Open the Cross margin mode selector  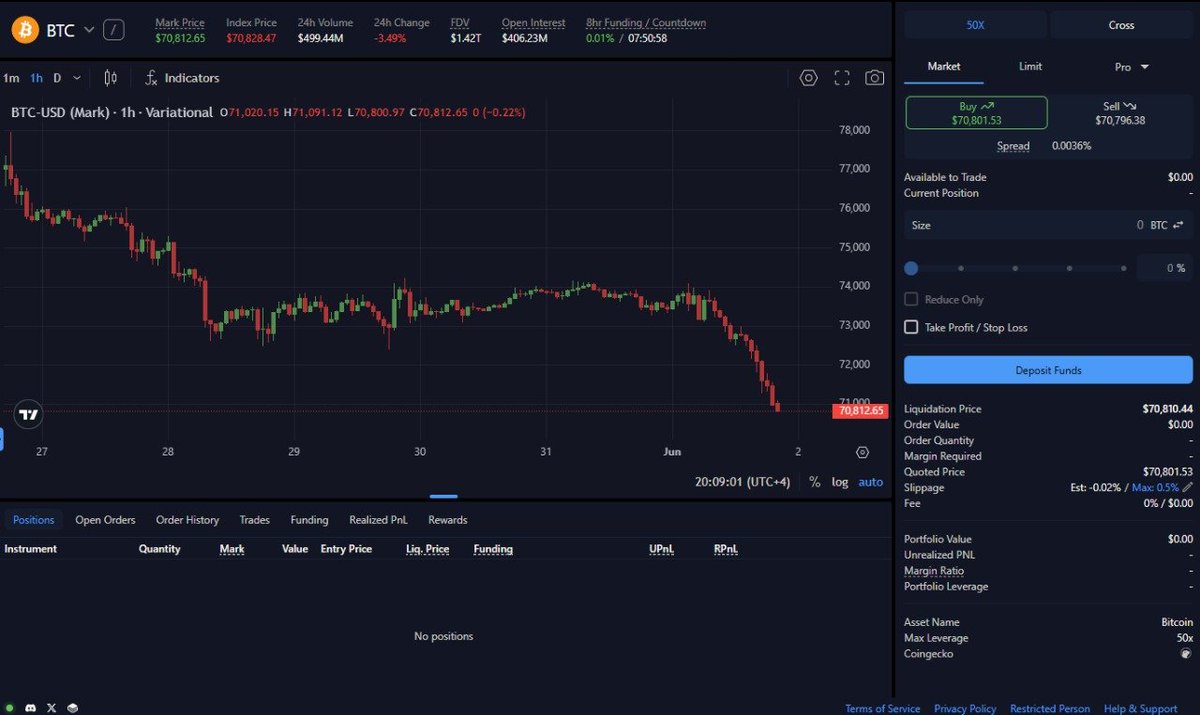click(1121, 25)
